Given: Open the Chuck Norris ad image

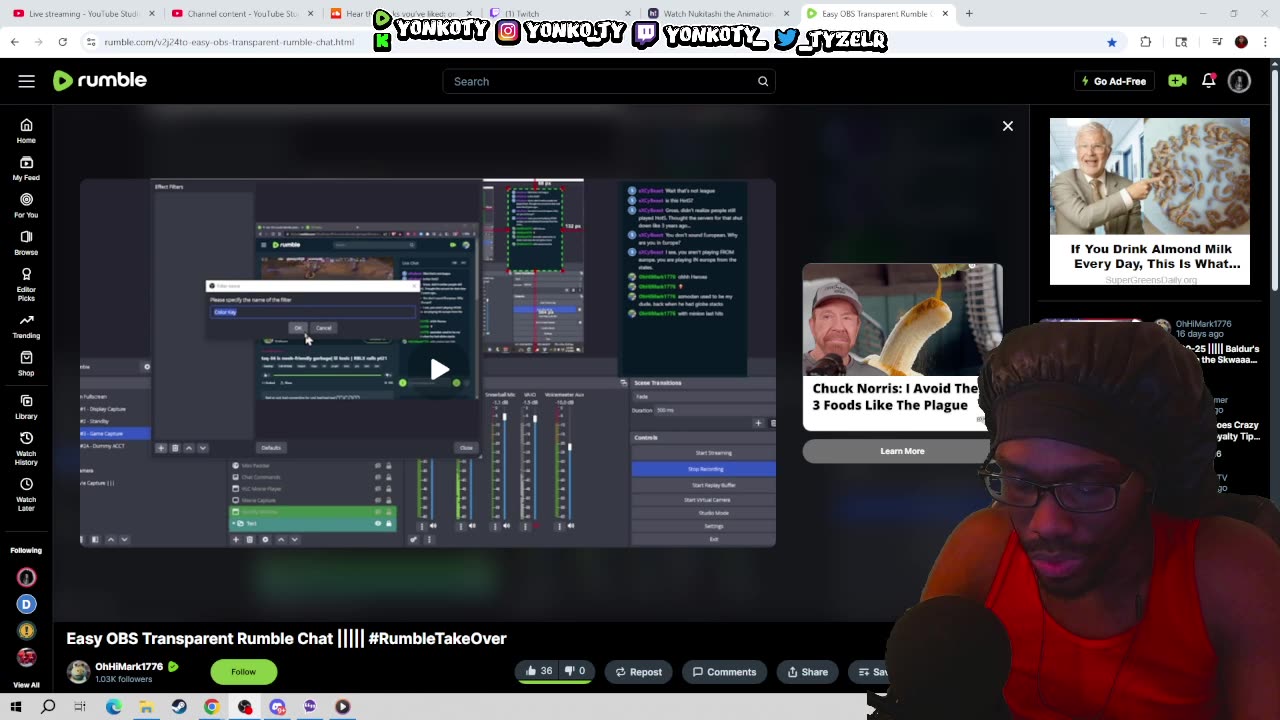Looking at the screenshot, I should point(902,320).
